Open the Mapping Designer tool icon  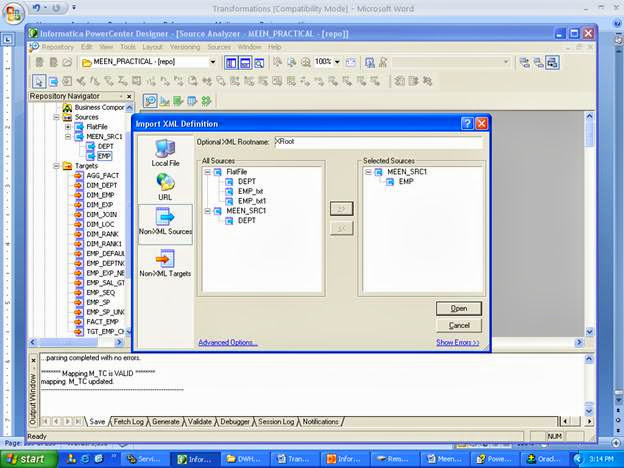[206, 101]
